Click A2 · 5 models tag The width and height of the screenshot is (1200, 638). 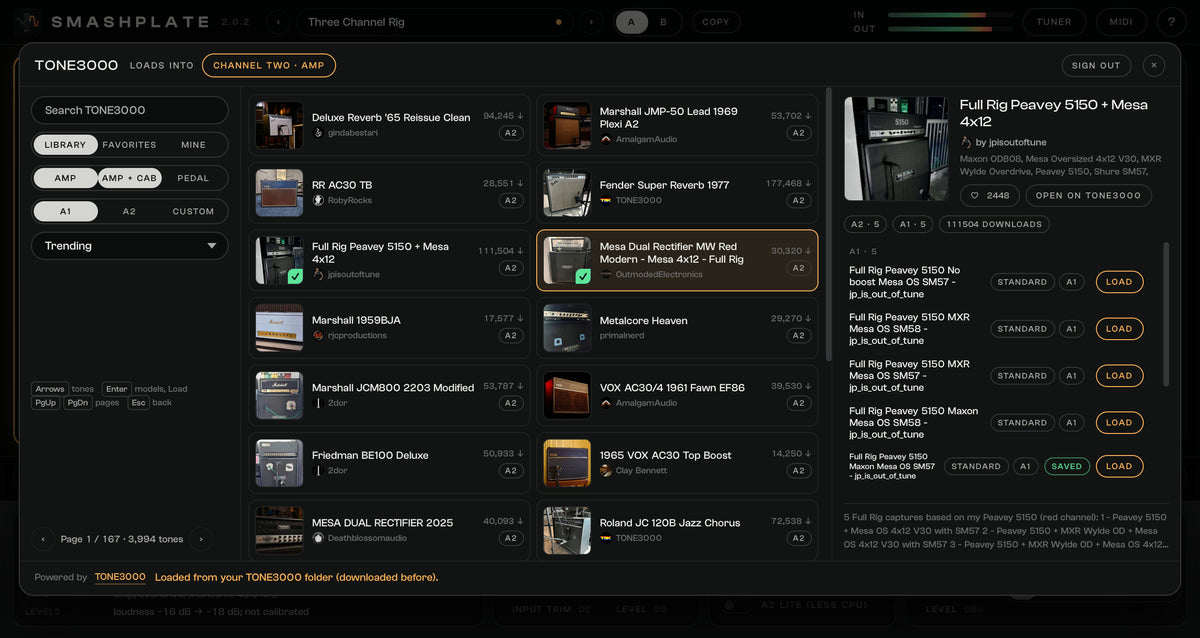(x=866, y=224)
